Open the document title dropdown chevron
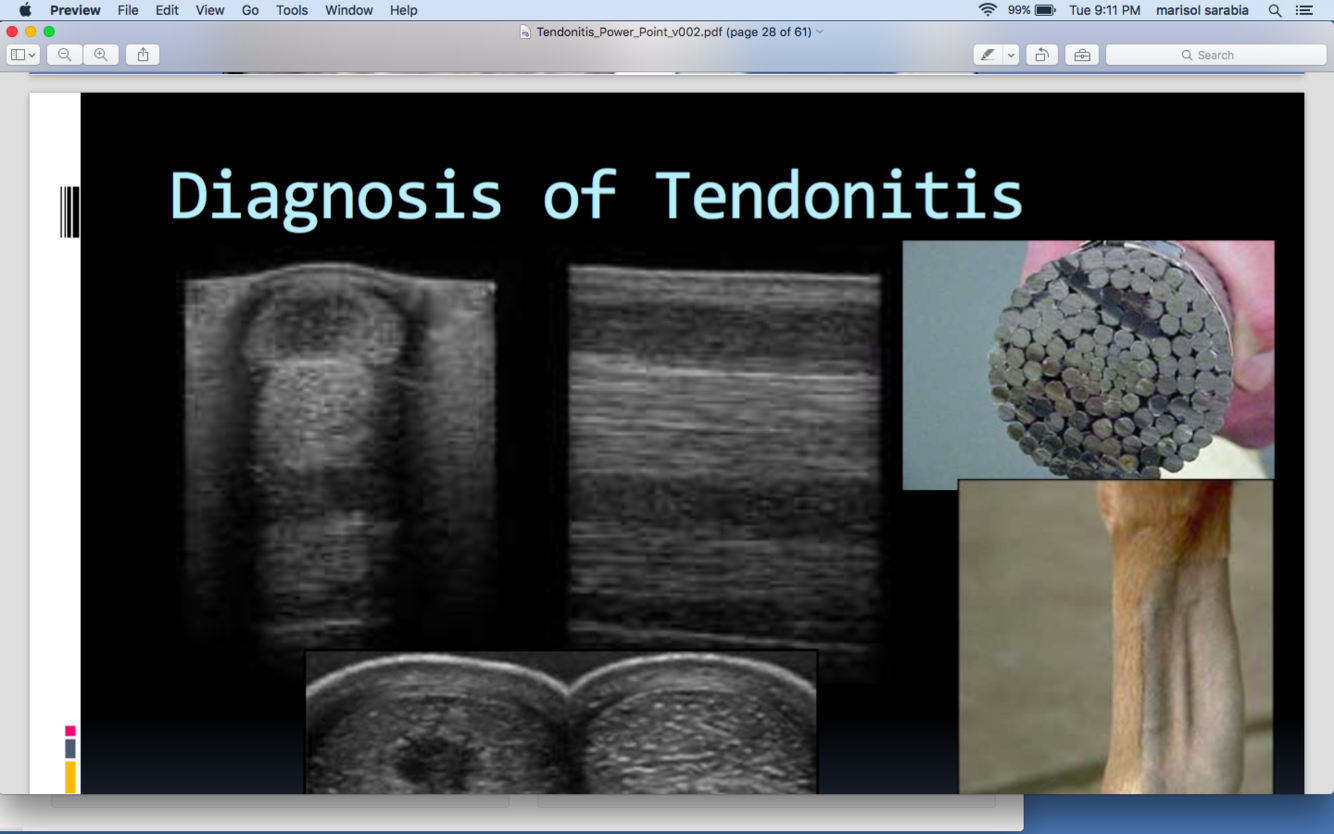The height and width of the screenshot is (834, 1334). 820,32
